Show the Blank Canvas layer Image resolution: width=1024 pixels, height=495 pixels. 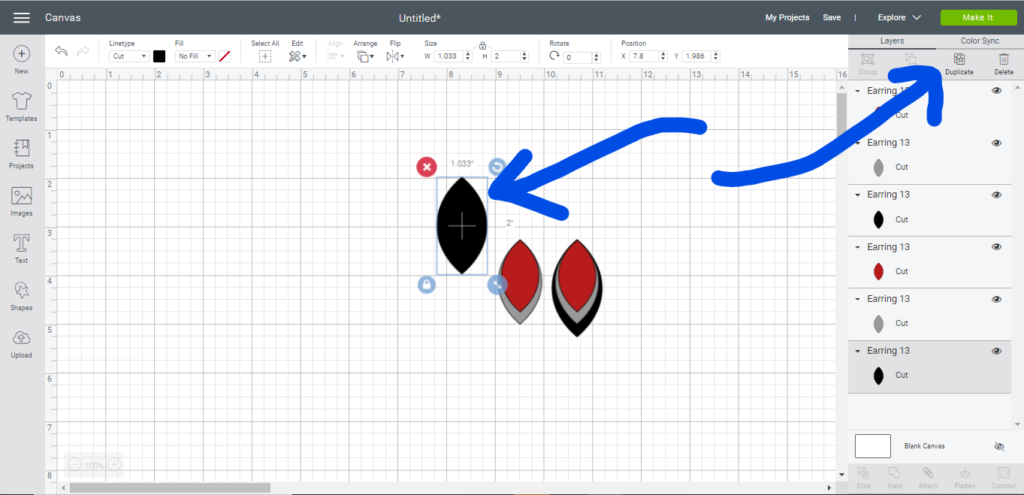(x=999, y=446)
